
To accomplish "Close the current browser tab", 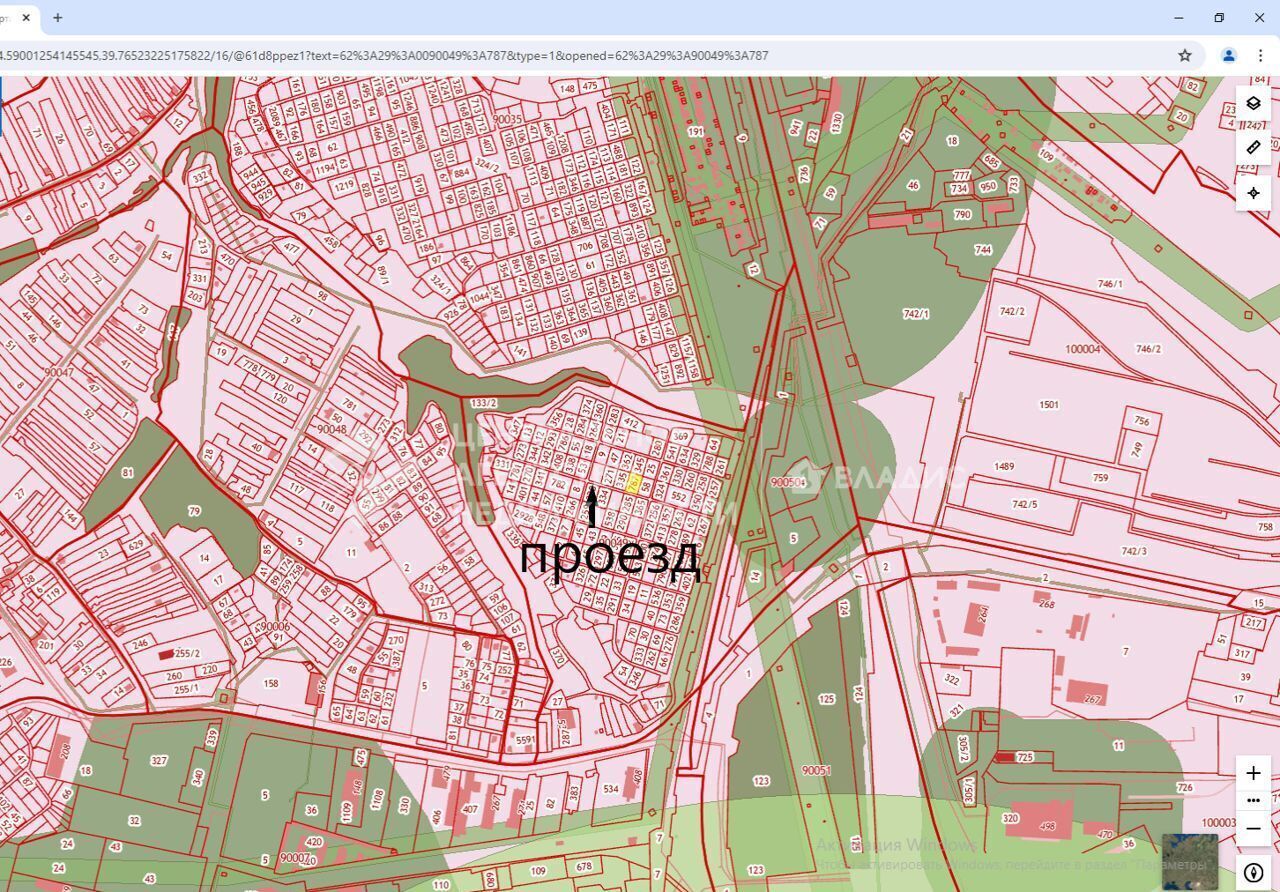I will 27,17.
